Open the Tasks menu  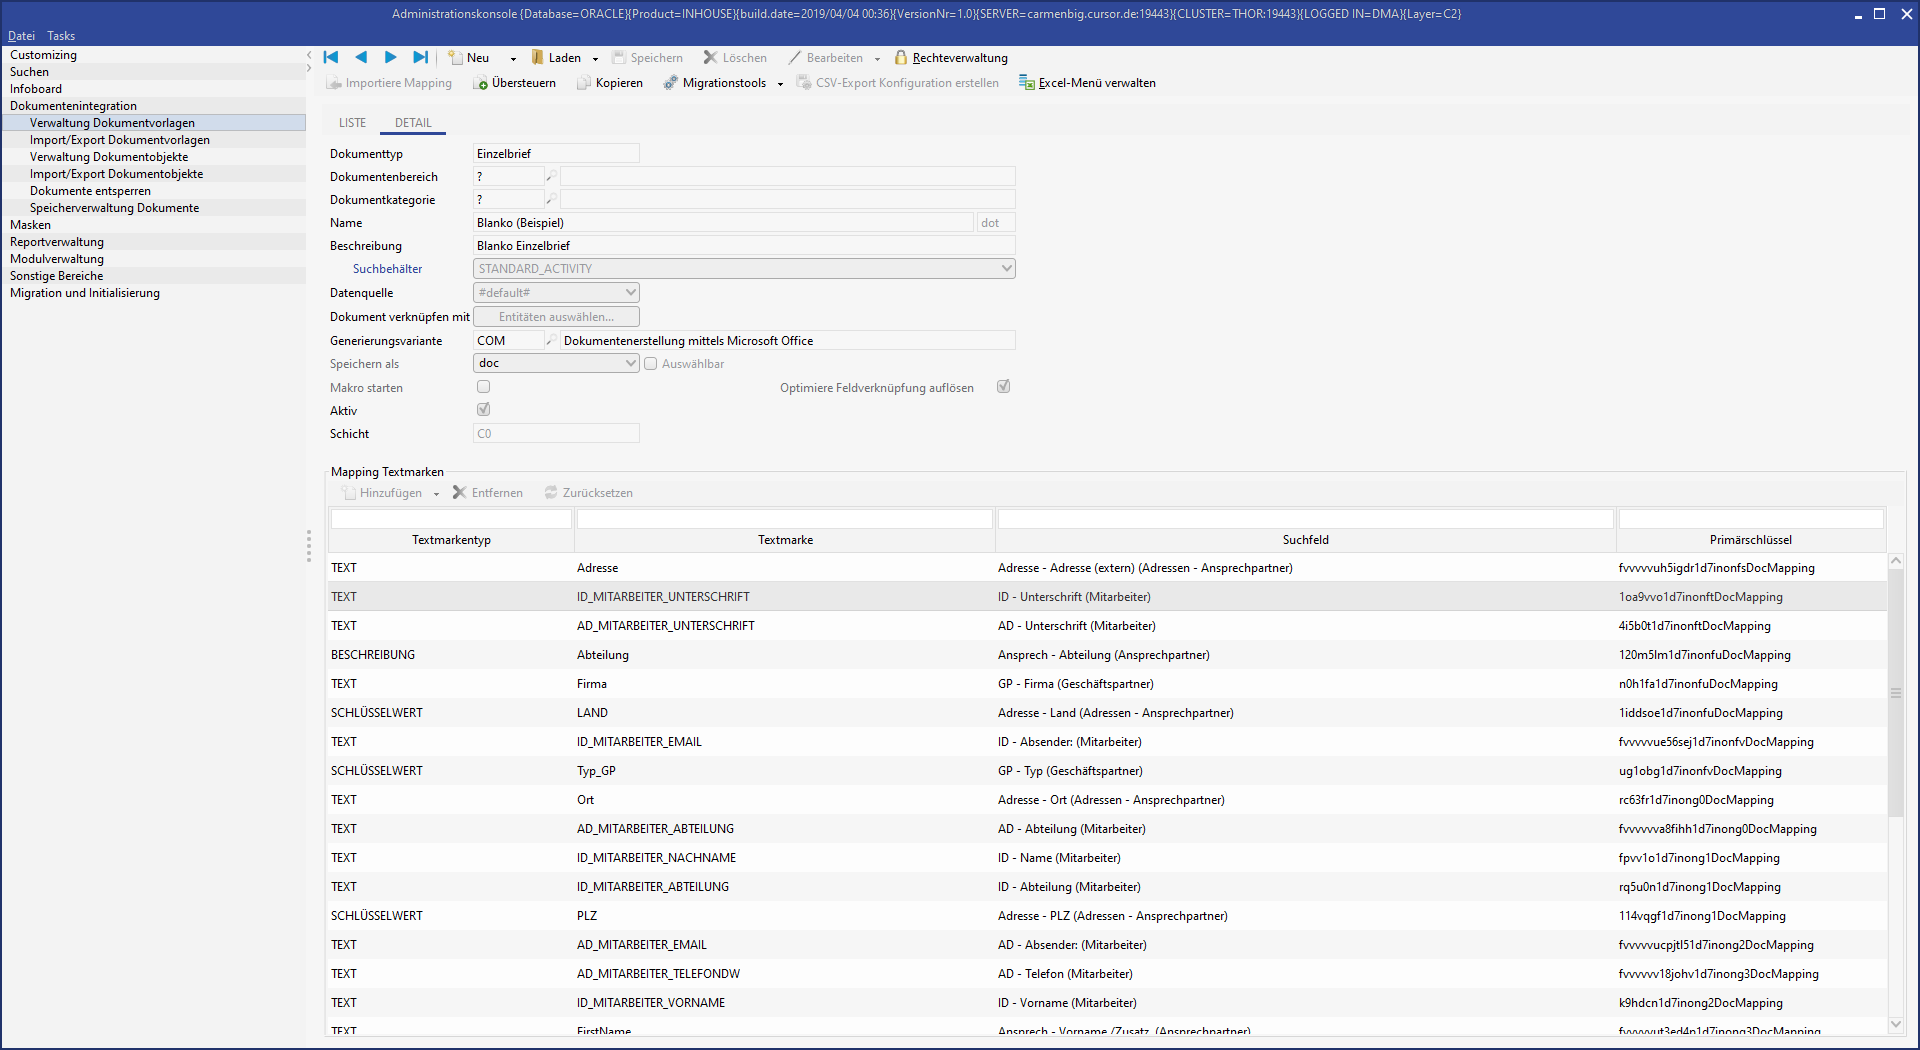click(x=61, y=36)
